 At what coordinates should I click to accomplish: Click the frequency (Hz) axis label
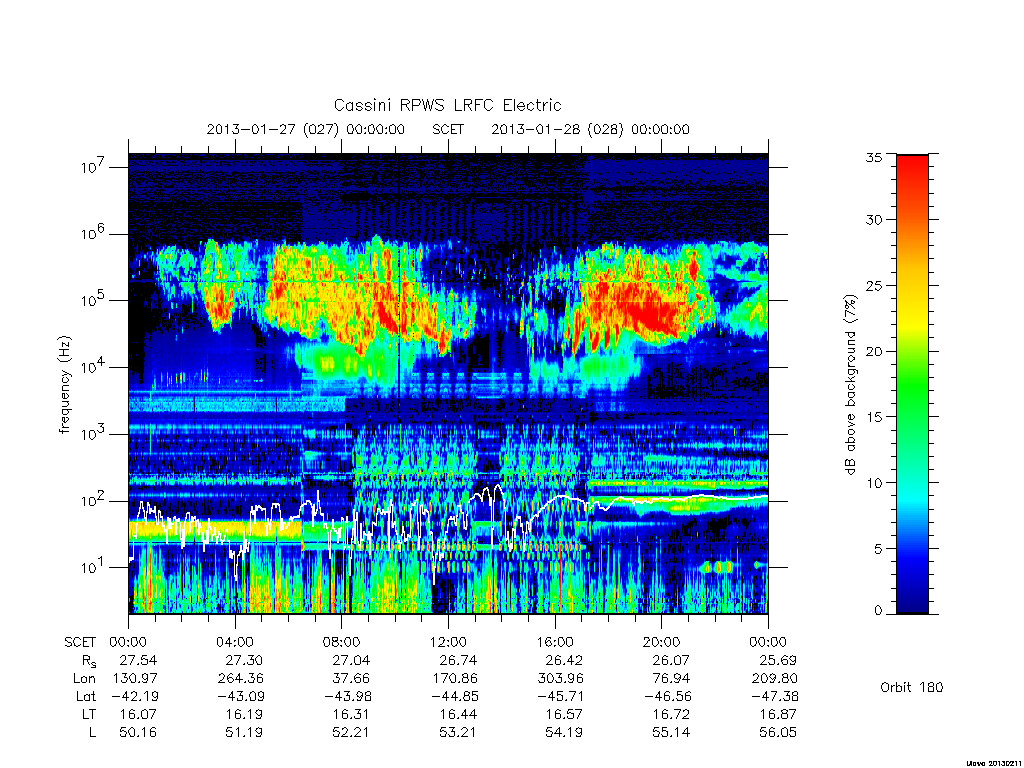[64, 385]
